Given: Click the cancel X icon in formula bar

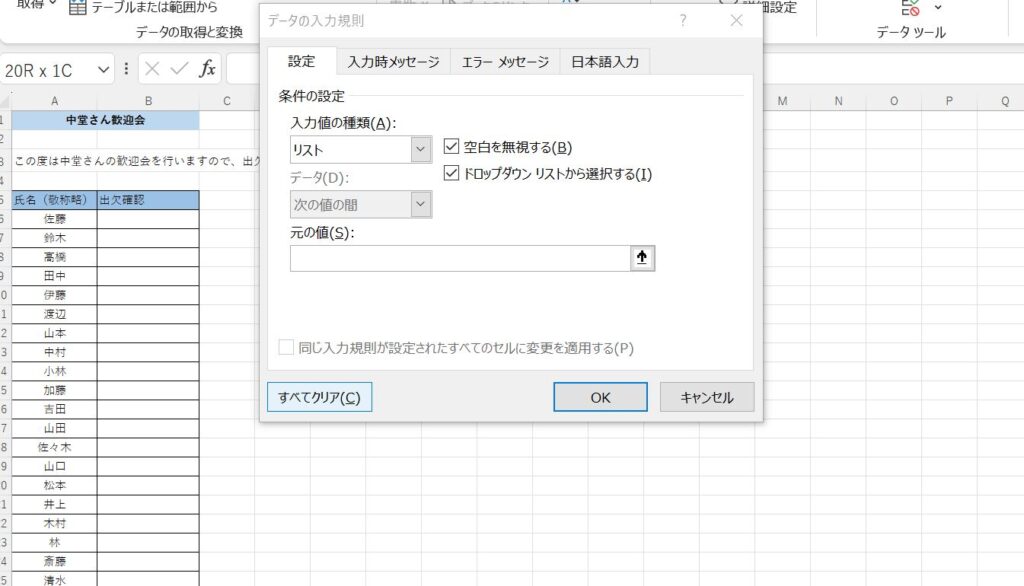Looking at the screenshot, I should click(x=152, y=69).
